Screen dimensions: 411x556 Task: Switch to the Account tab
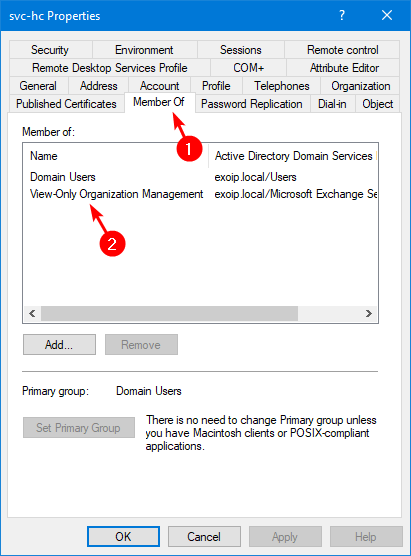click(159, 86)
